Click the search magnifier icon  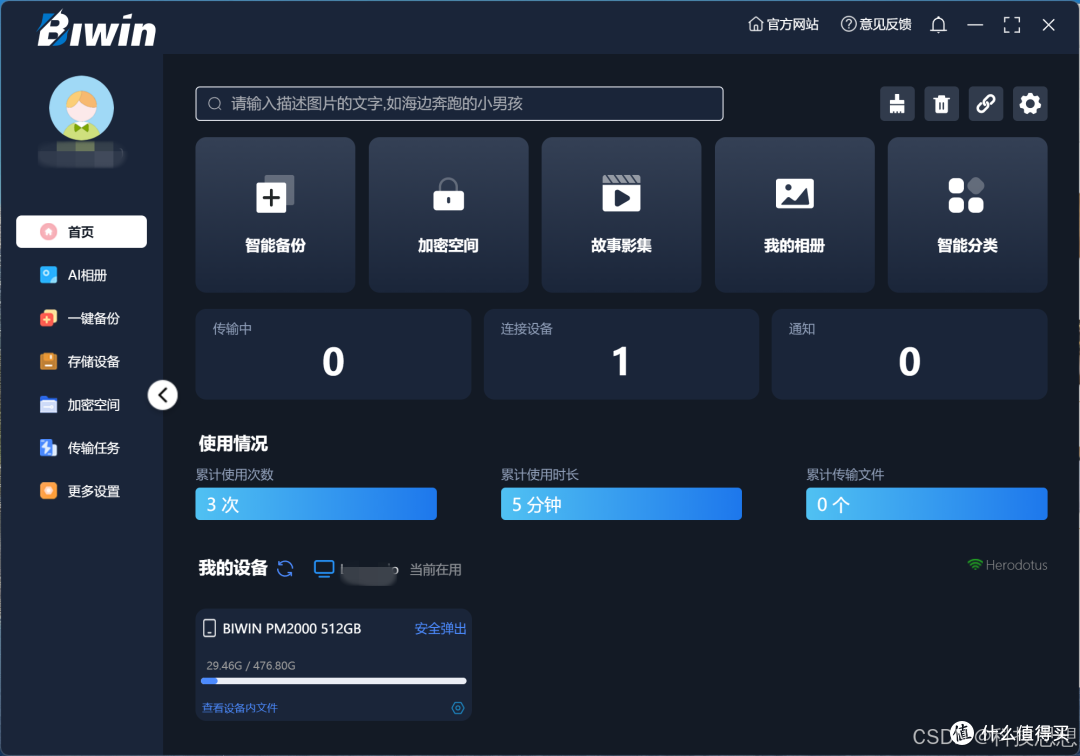[x=215, y=104]
